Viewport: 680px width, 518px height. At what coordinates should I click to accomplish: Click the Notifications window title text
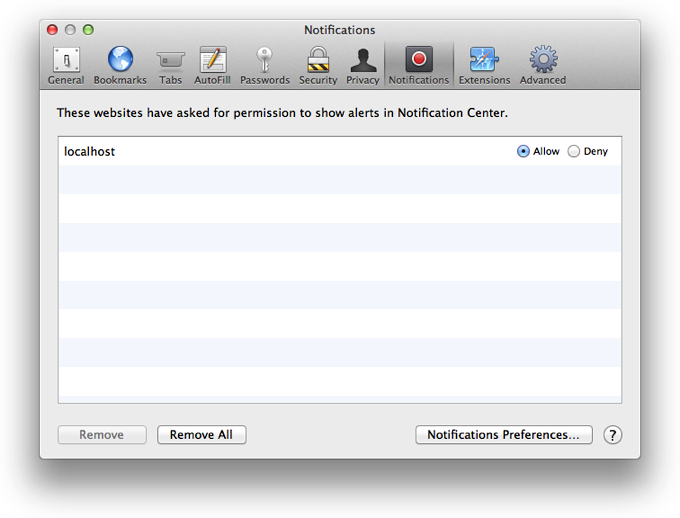click(340, 30)
